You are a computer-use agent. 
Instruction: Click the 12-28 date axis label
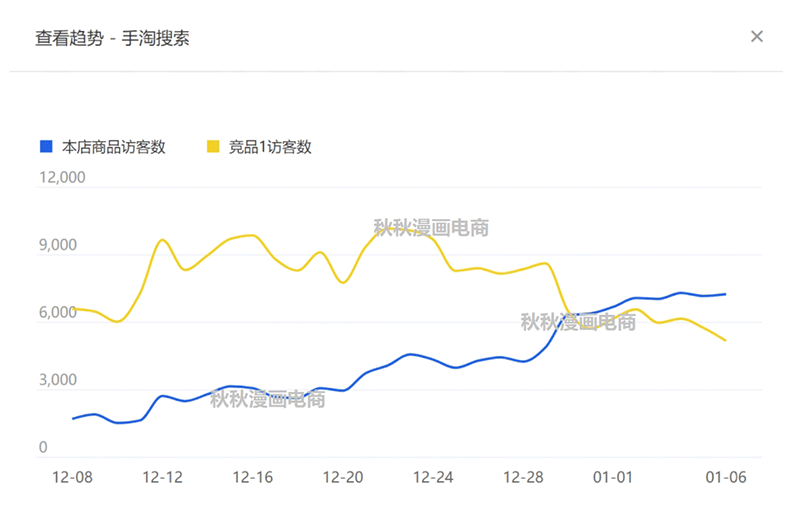523,478
